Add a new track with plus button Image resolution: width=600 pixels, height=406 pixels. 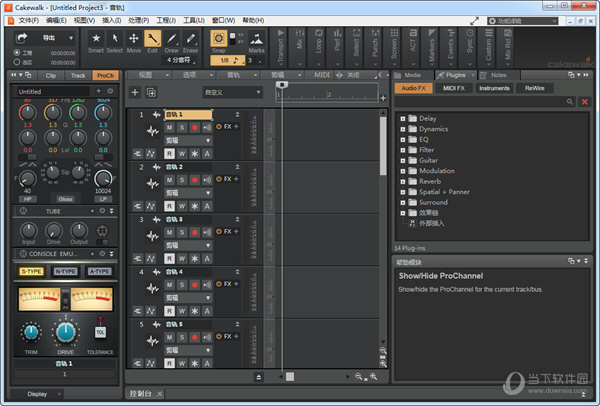[x=135, y=92]
